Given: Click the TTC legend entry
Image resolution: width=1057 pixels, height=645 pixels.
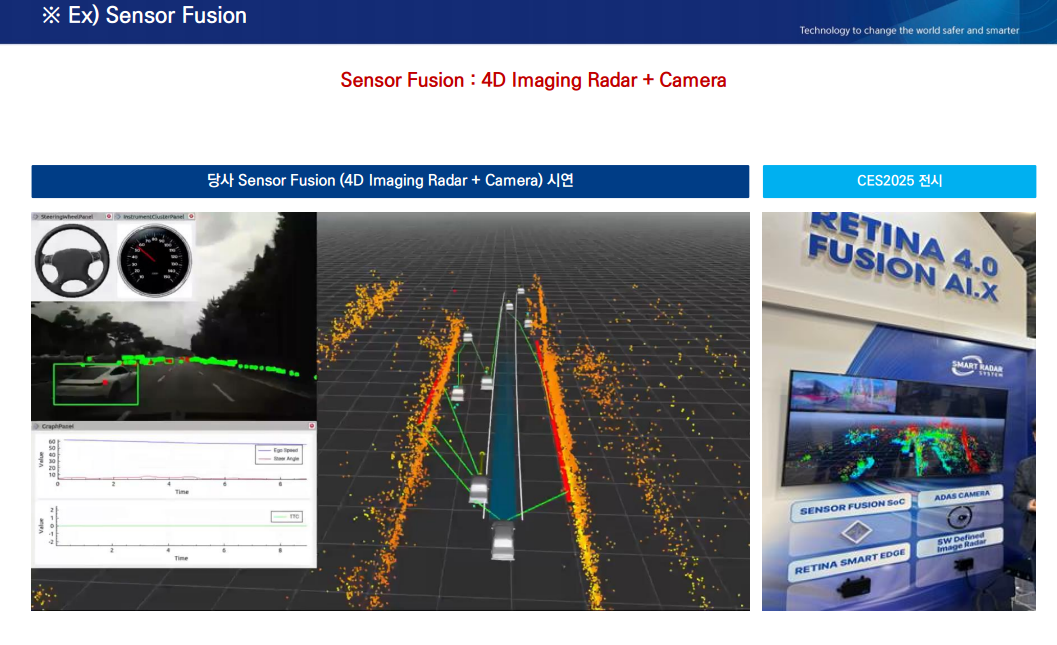Looking at the screenshot, I should click(x=287, y=517).
